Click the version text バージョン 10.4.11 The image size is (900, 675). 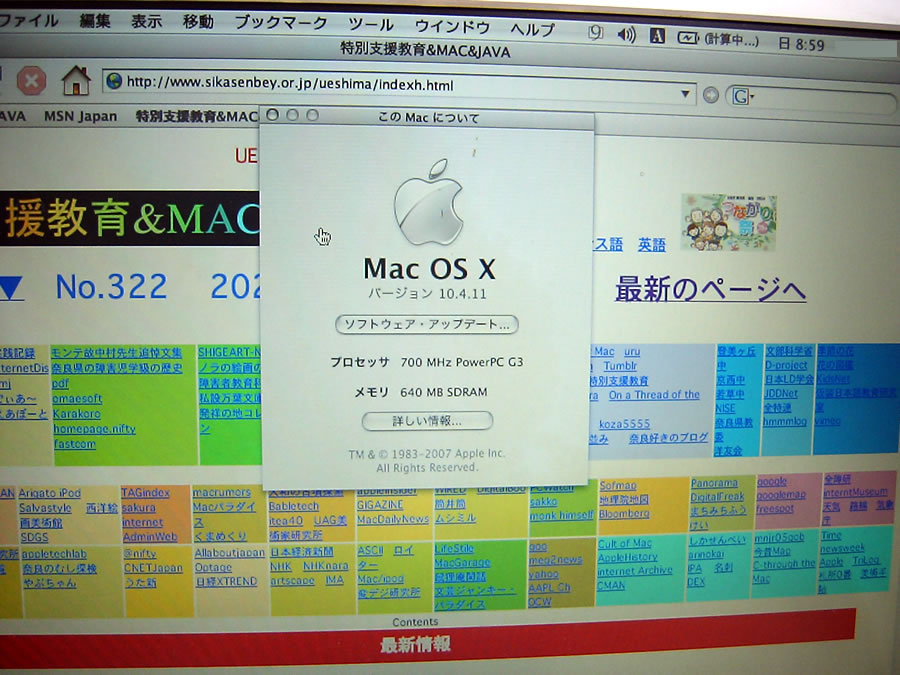click(428, 294)
